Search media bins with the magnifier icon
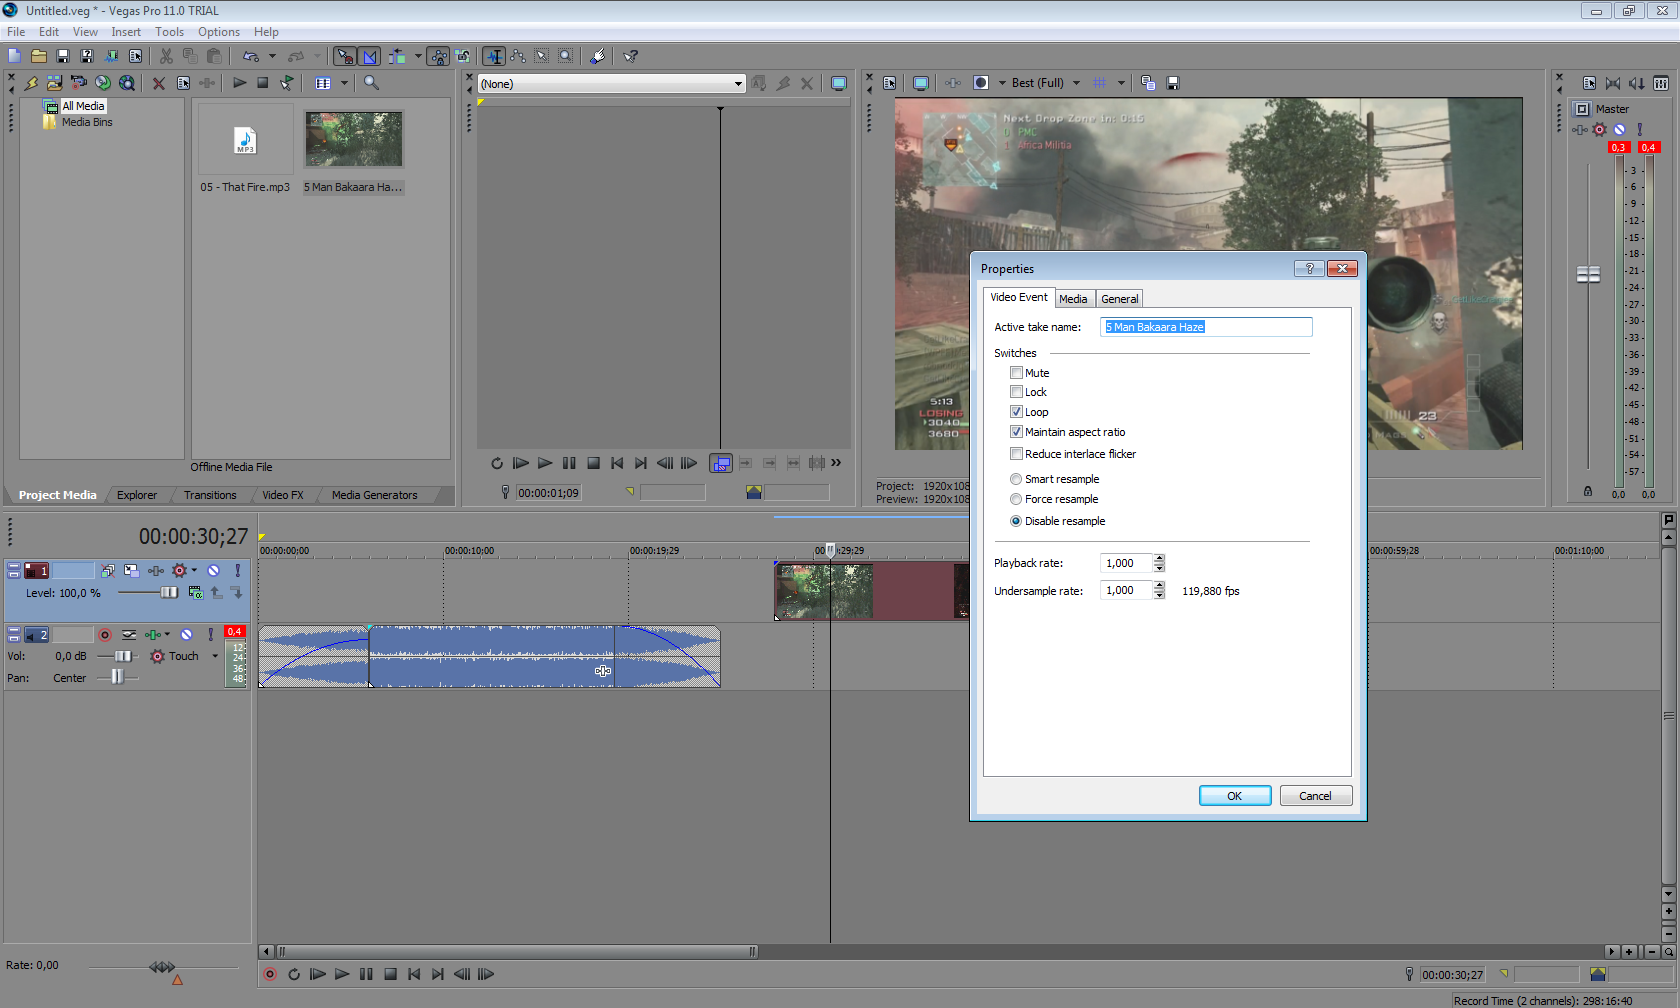 pos(371,83)
